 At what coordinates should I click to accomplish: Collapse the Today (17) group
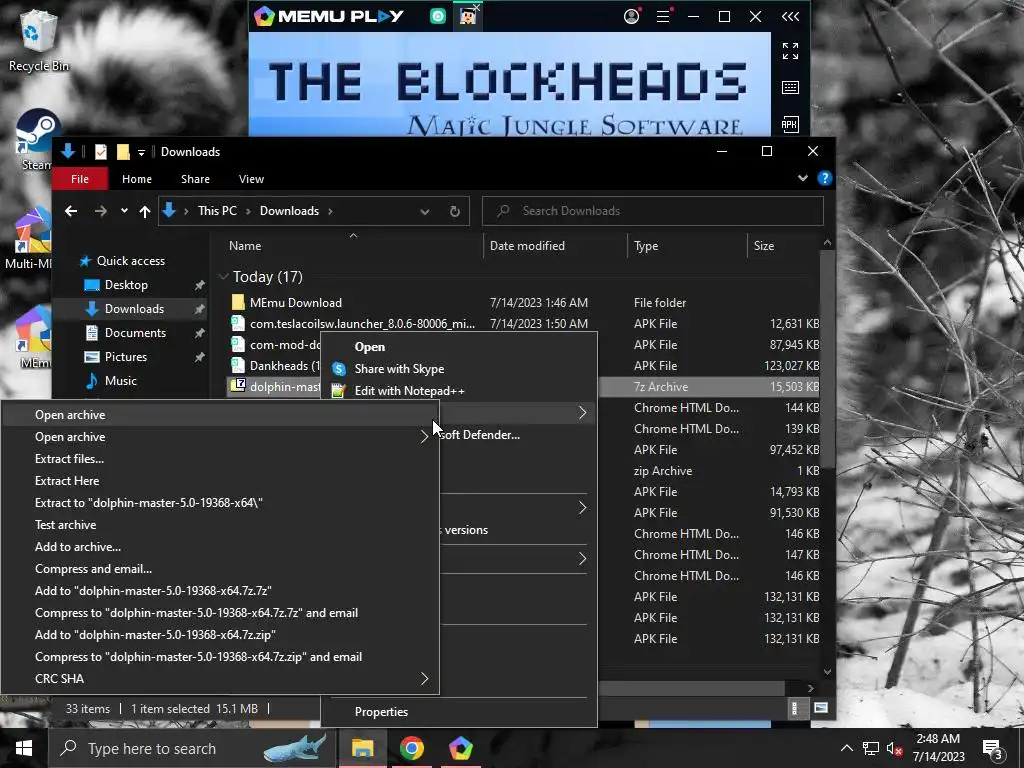223,277
